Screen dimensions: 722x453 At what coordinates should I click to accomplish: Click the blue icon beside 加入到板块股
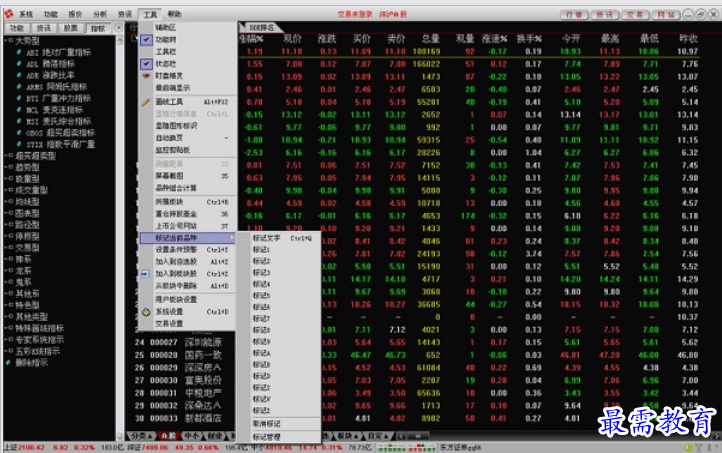145,273
